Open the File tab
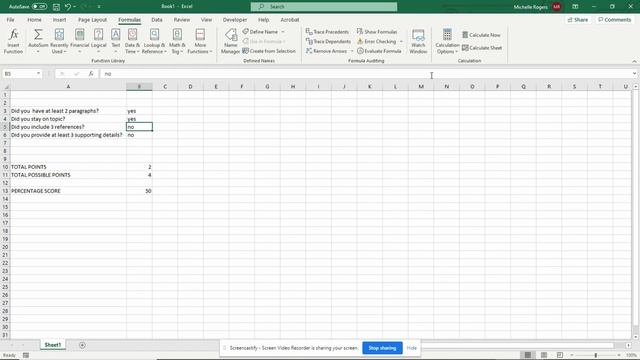640x360 pixels. tap(10, 20)
